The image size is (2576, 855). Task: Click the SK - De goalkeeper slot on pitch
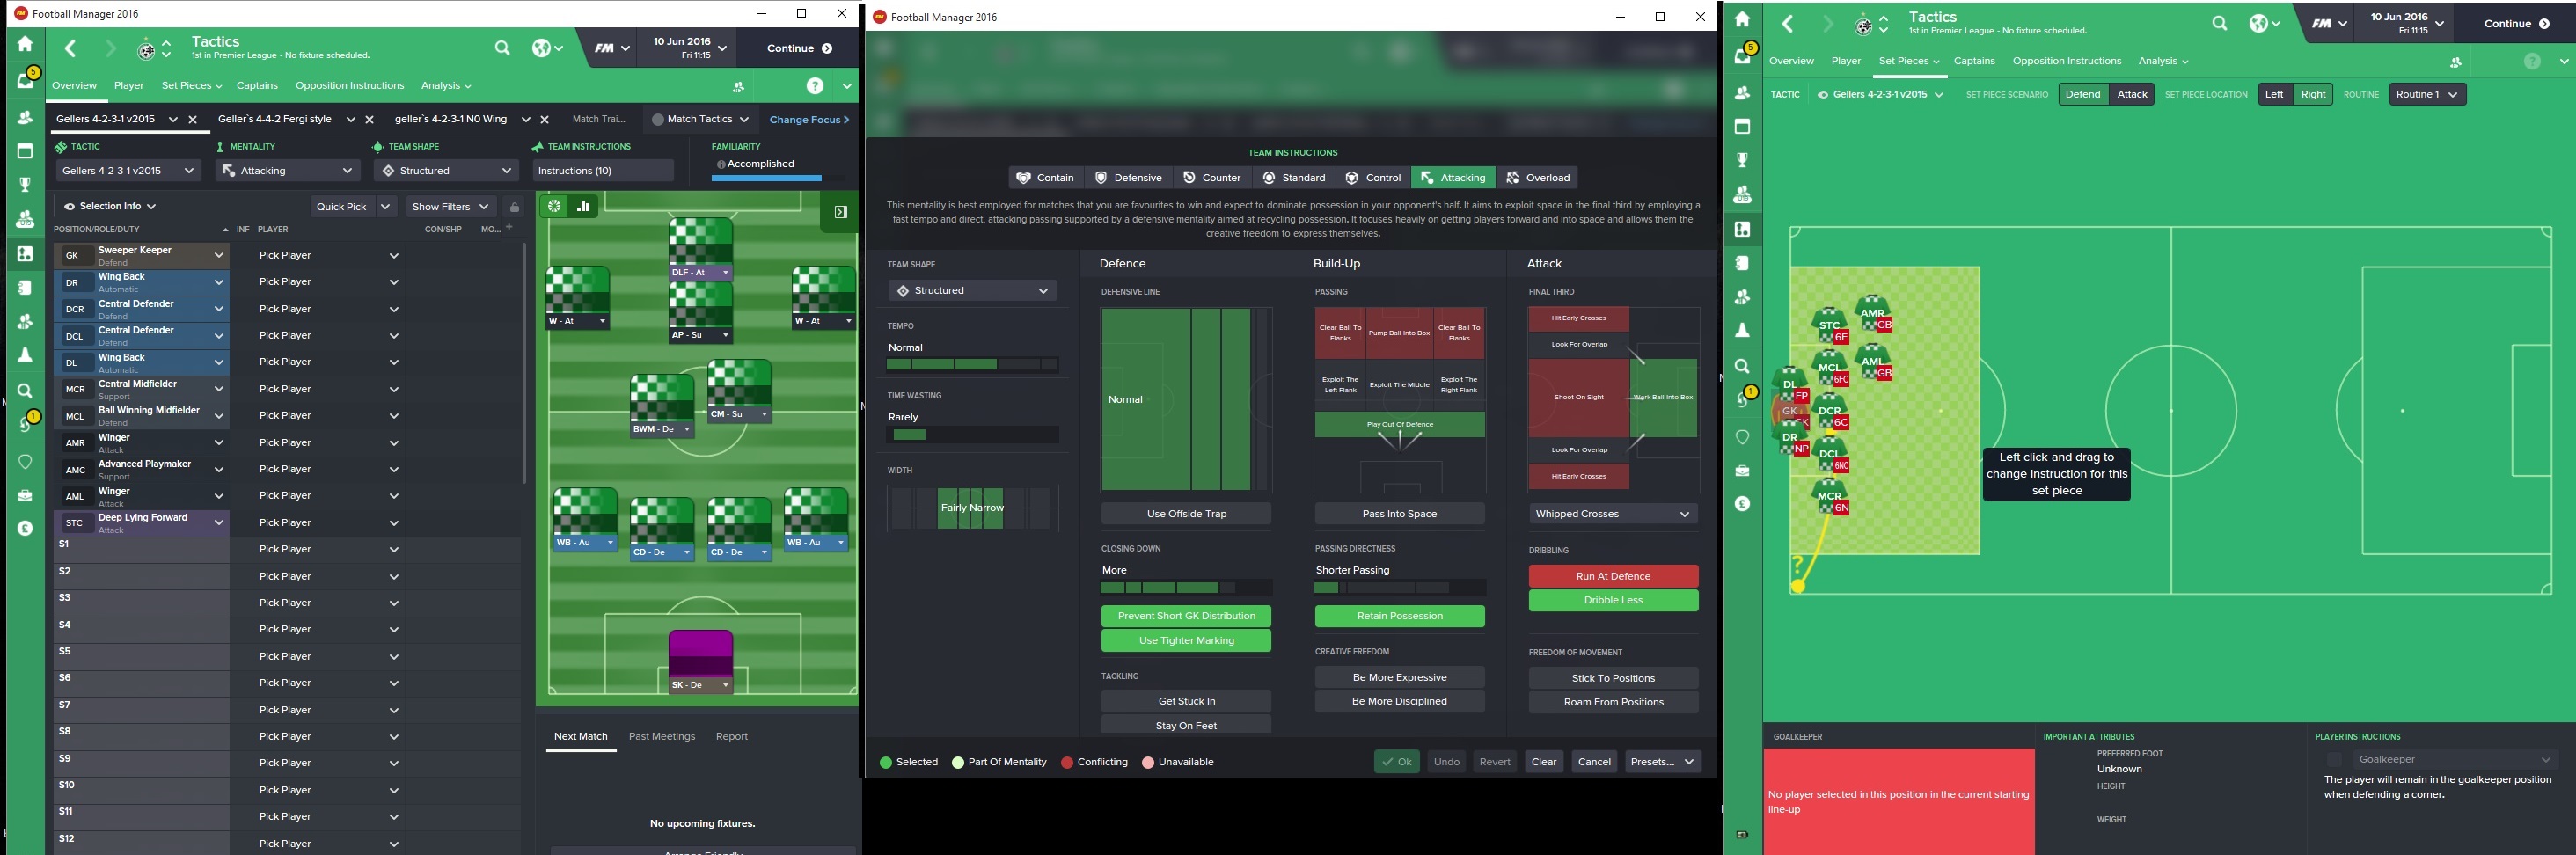[x=700, y=661]
